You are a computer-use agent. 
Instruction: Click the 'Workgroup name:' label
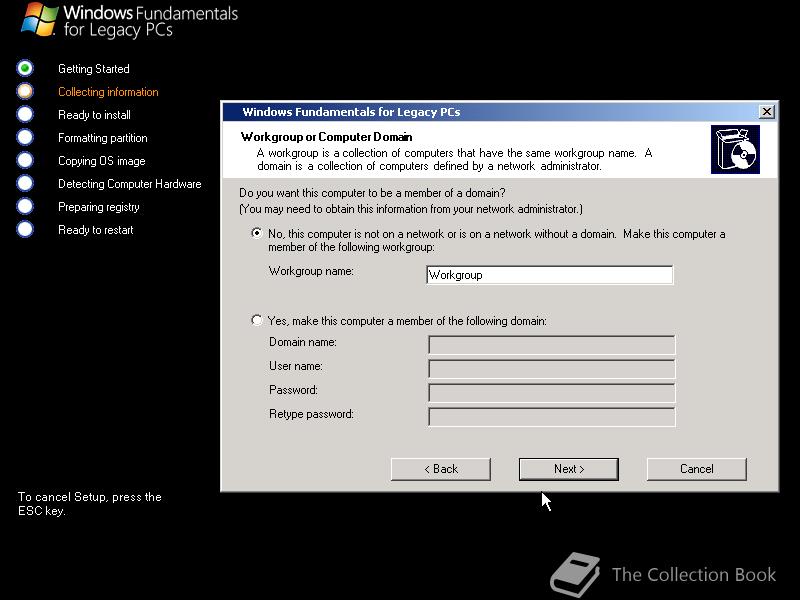311,271
